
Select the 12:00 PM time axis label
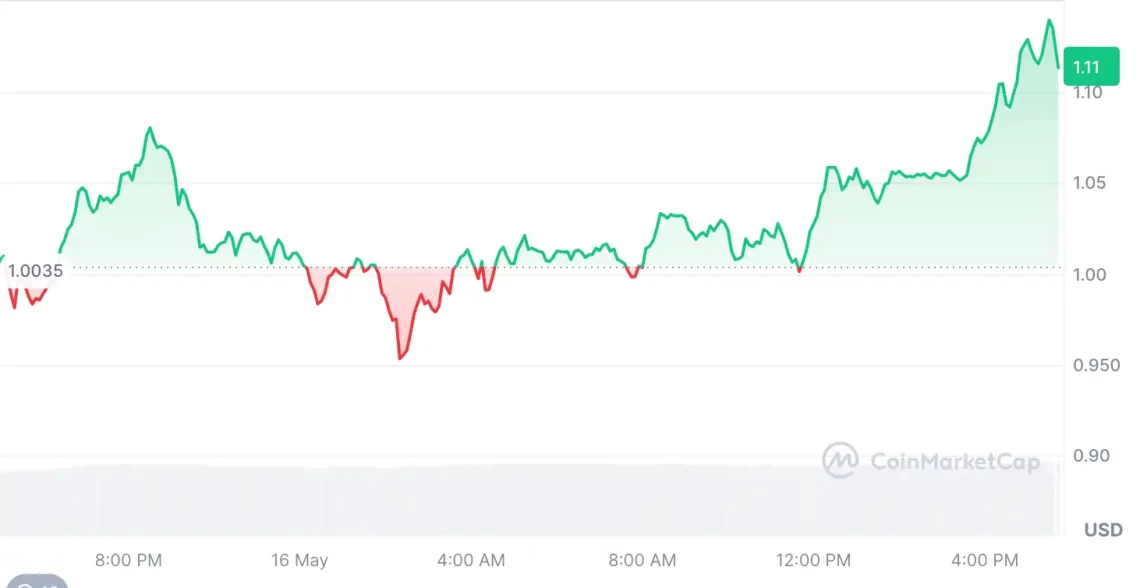[811, 560]
